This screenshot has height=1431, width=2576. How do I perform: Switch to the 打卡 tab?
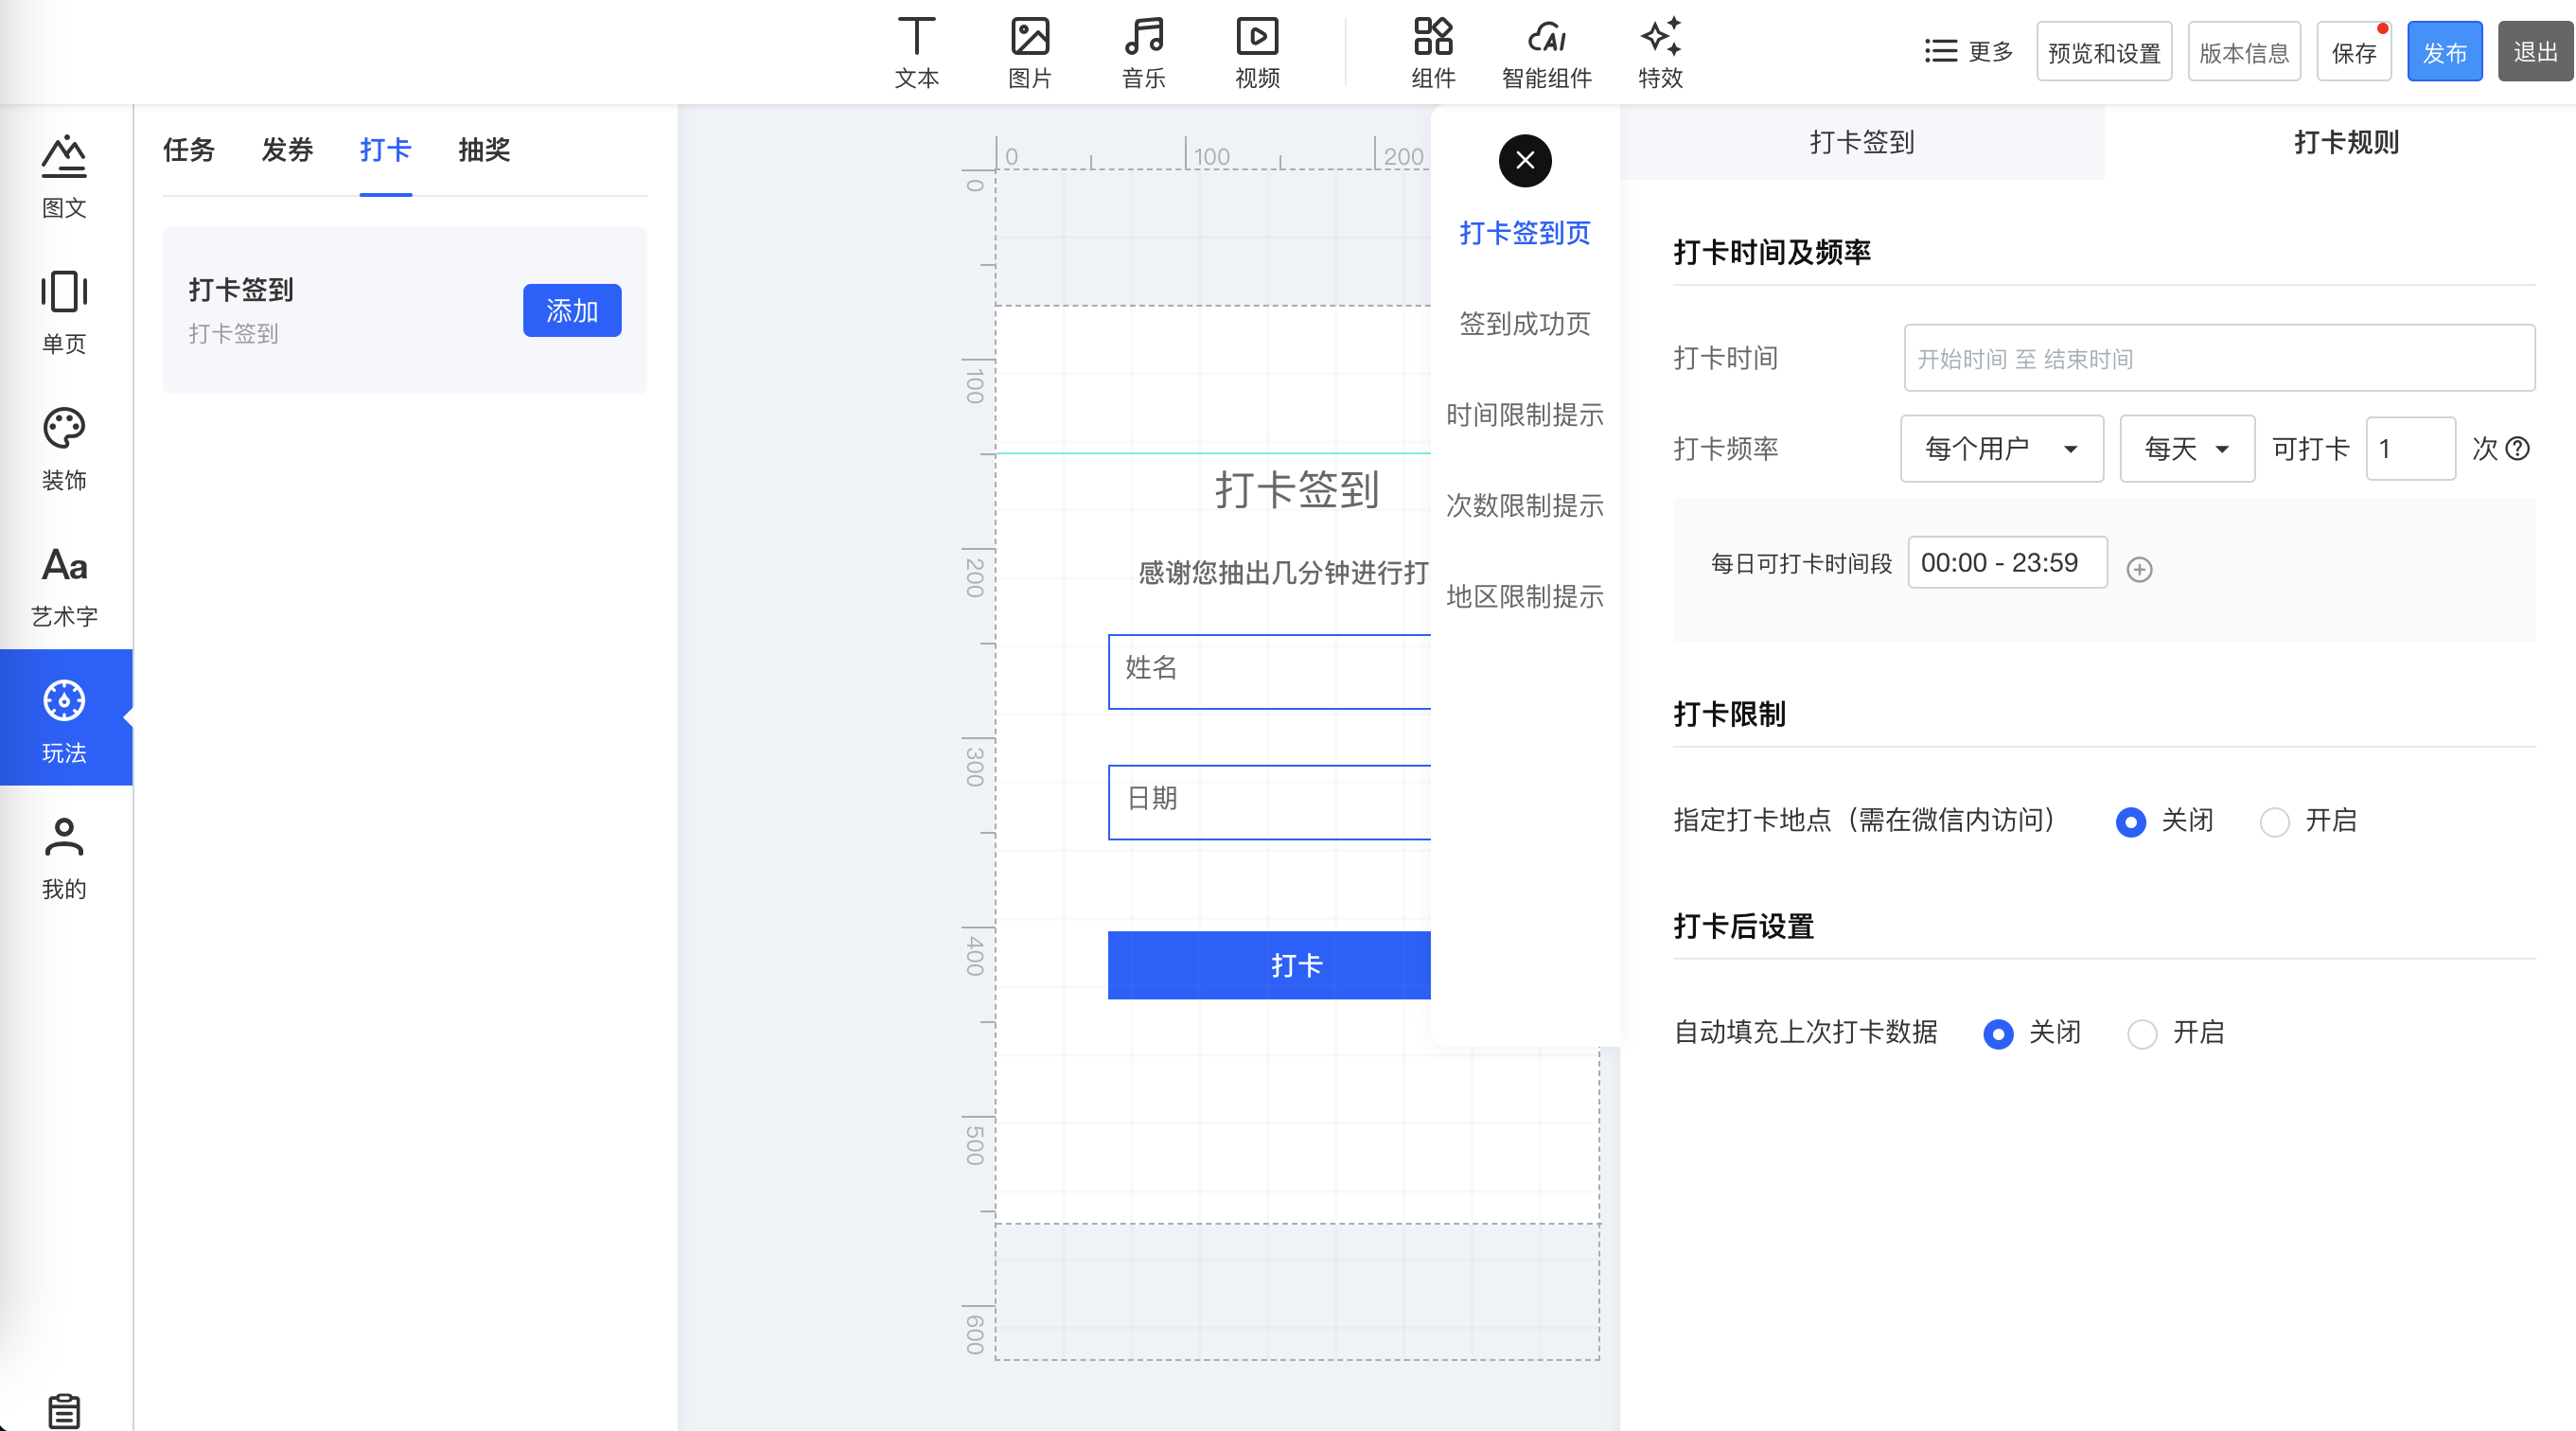pyautogui.click(x=385, y=150)
